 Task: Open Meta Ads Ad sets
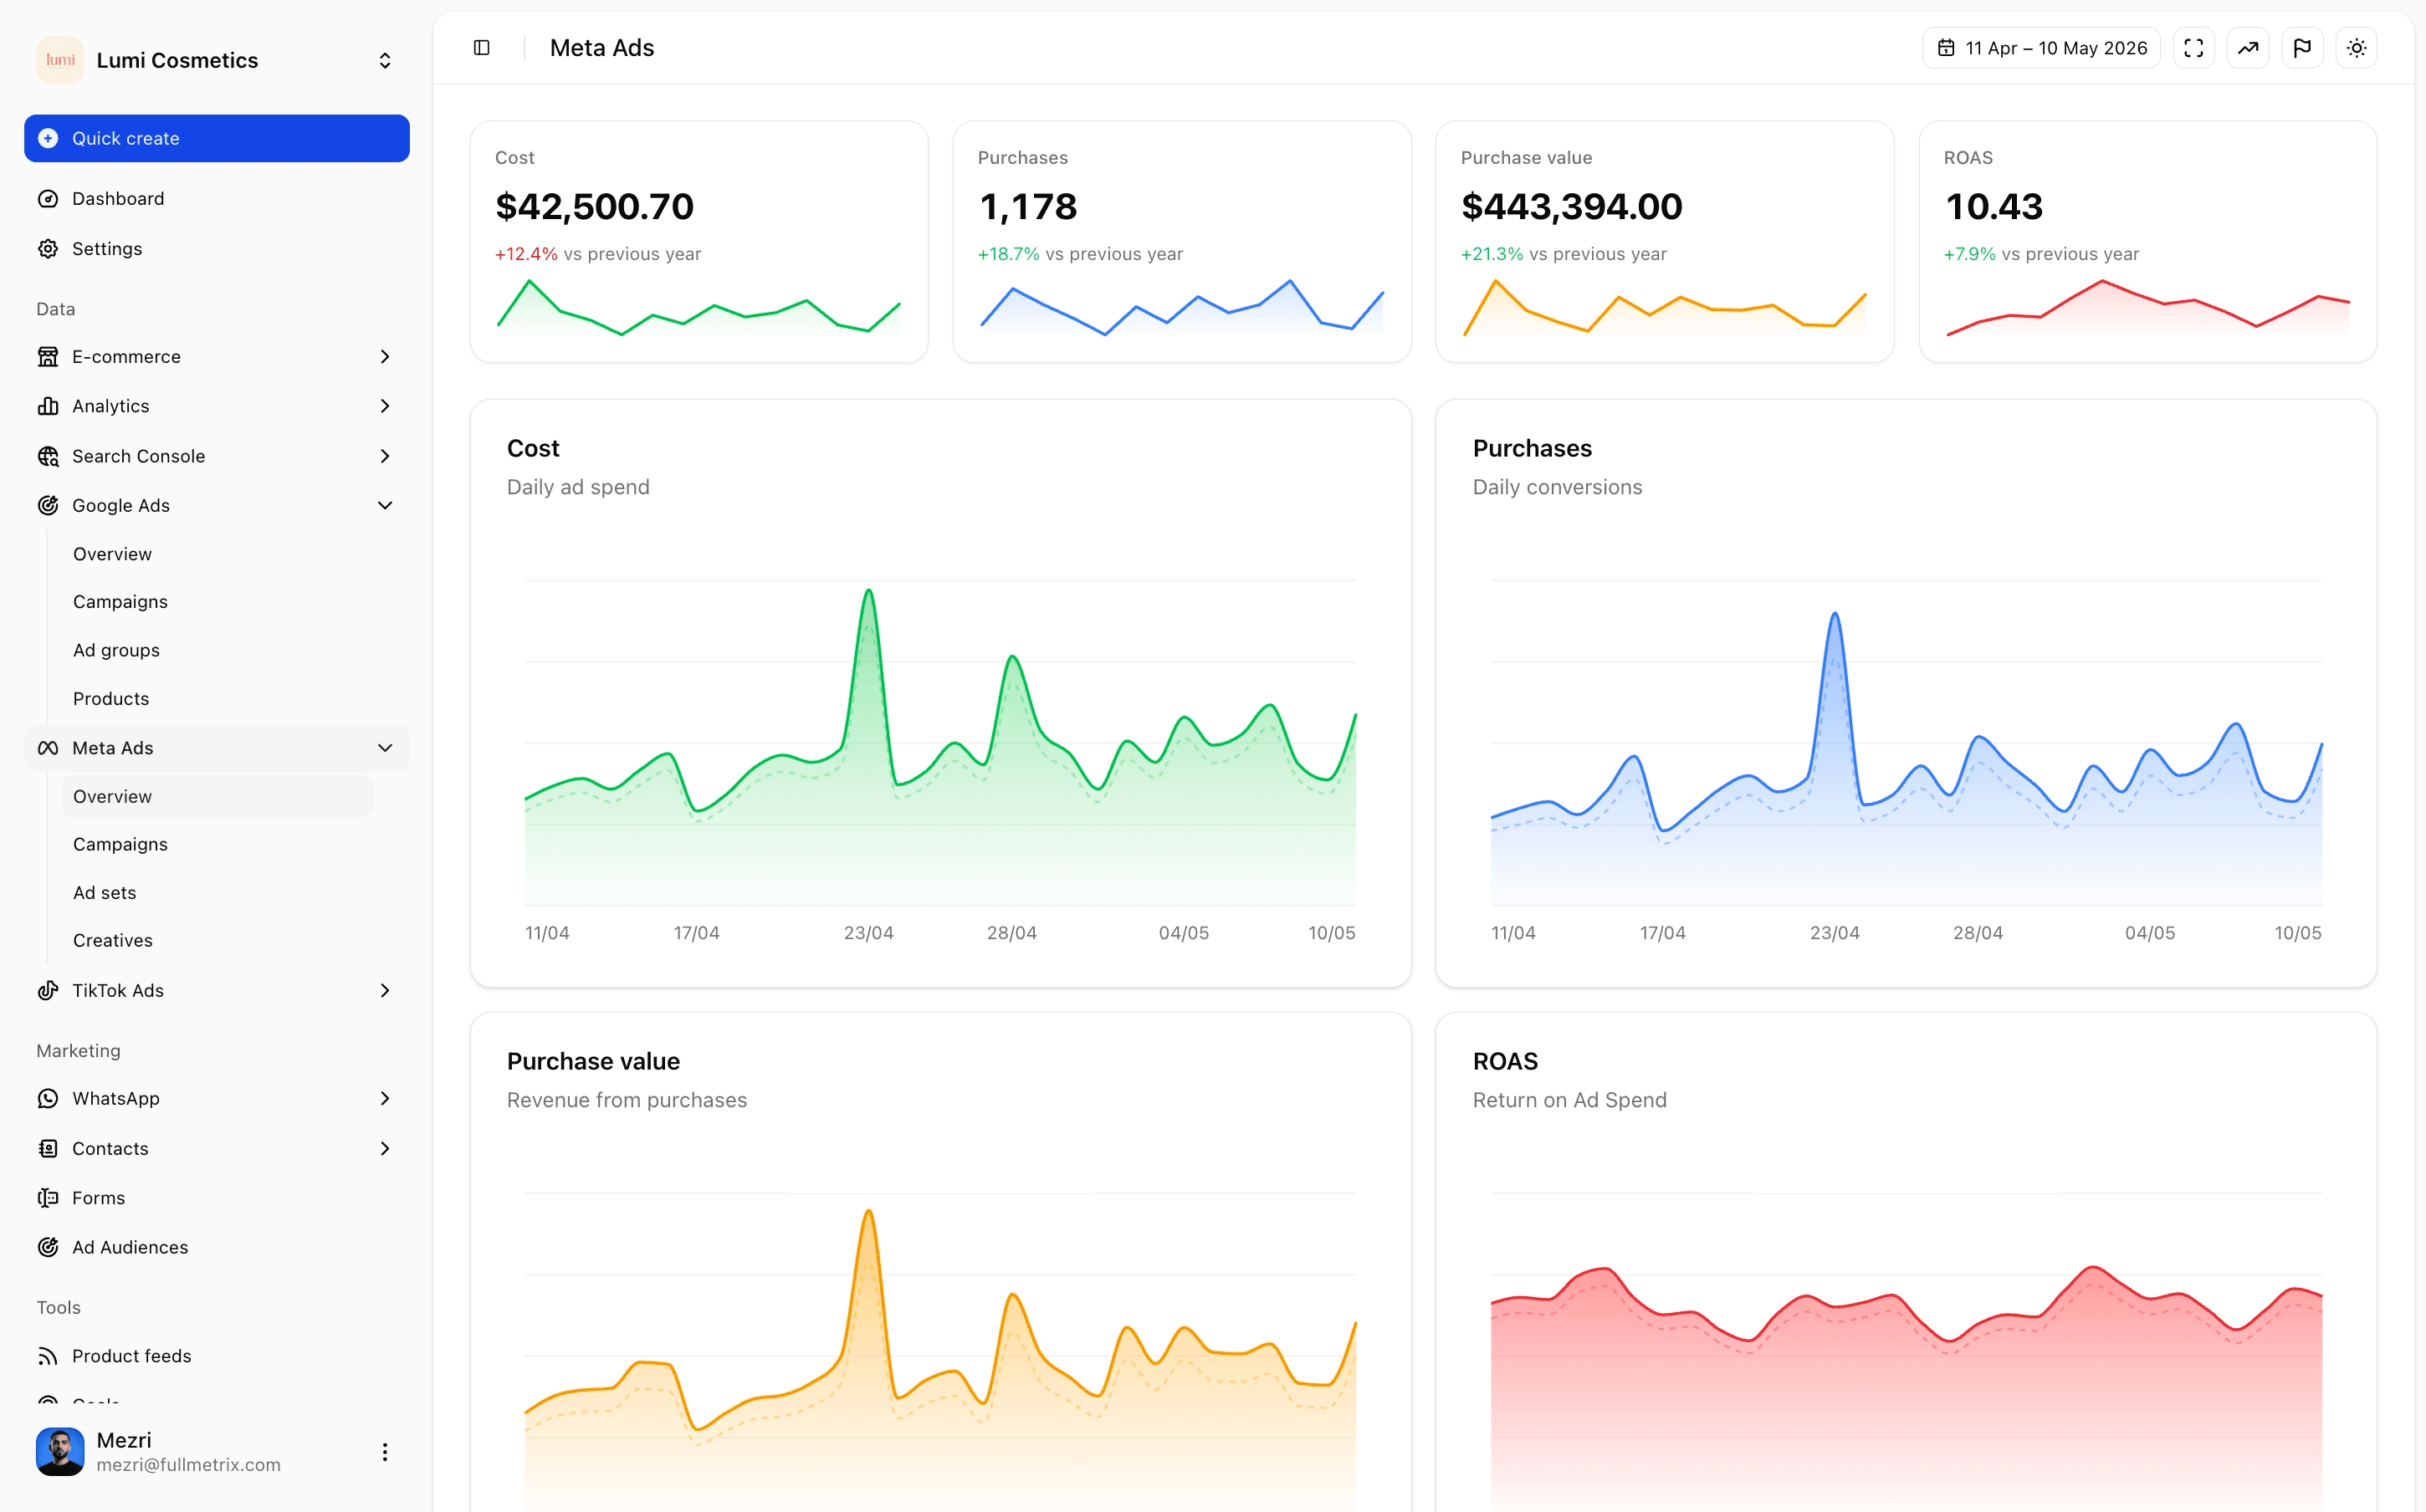tap(105, 893)
